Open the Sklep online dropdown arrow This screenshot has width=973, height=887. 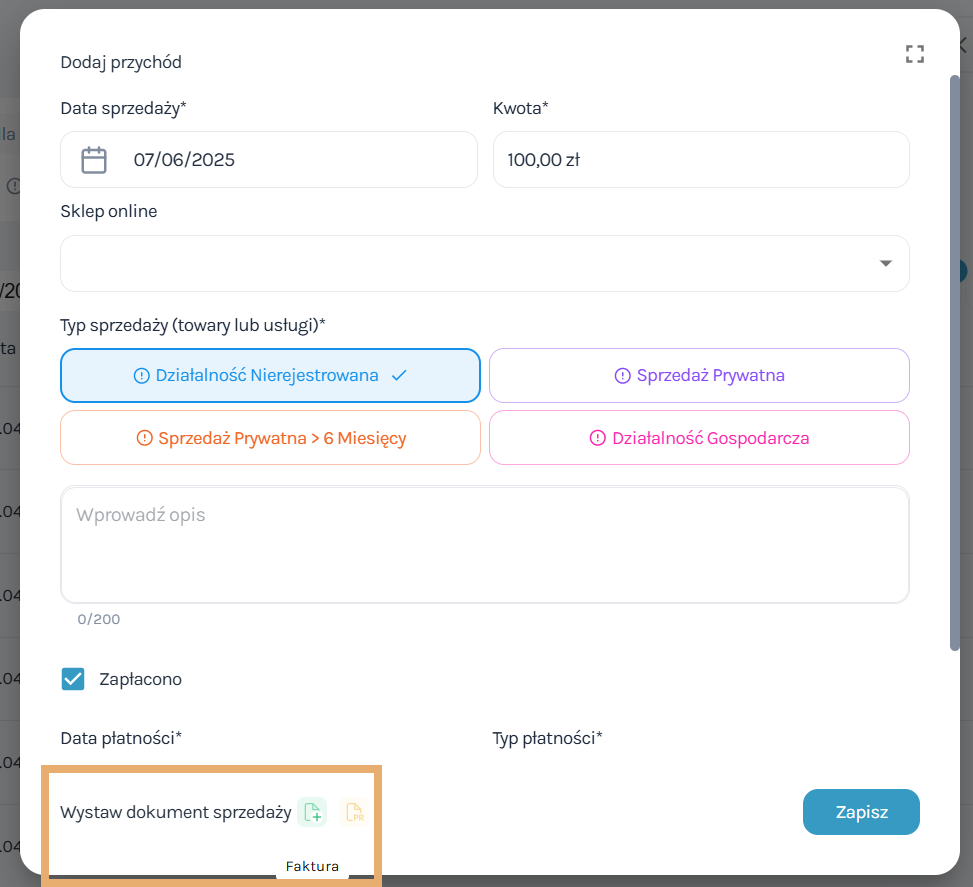tap(886, 263)
